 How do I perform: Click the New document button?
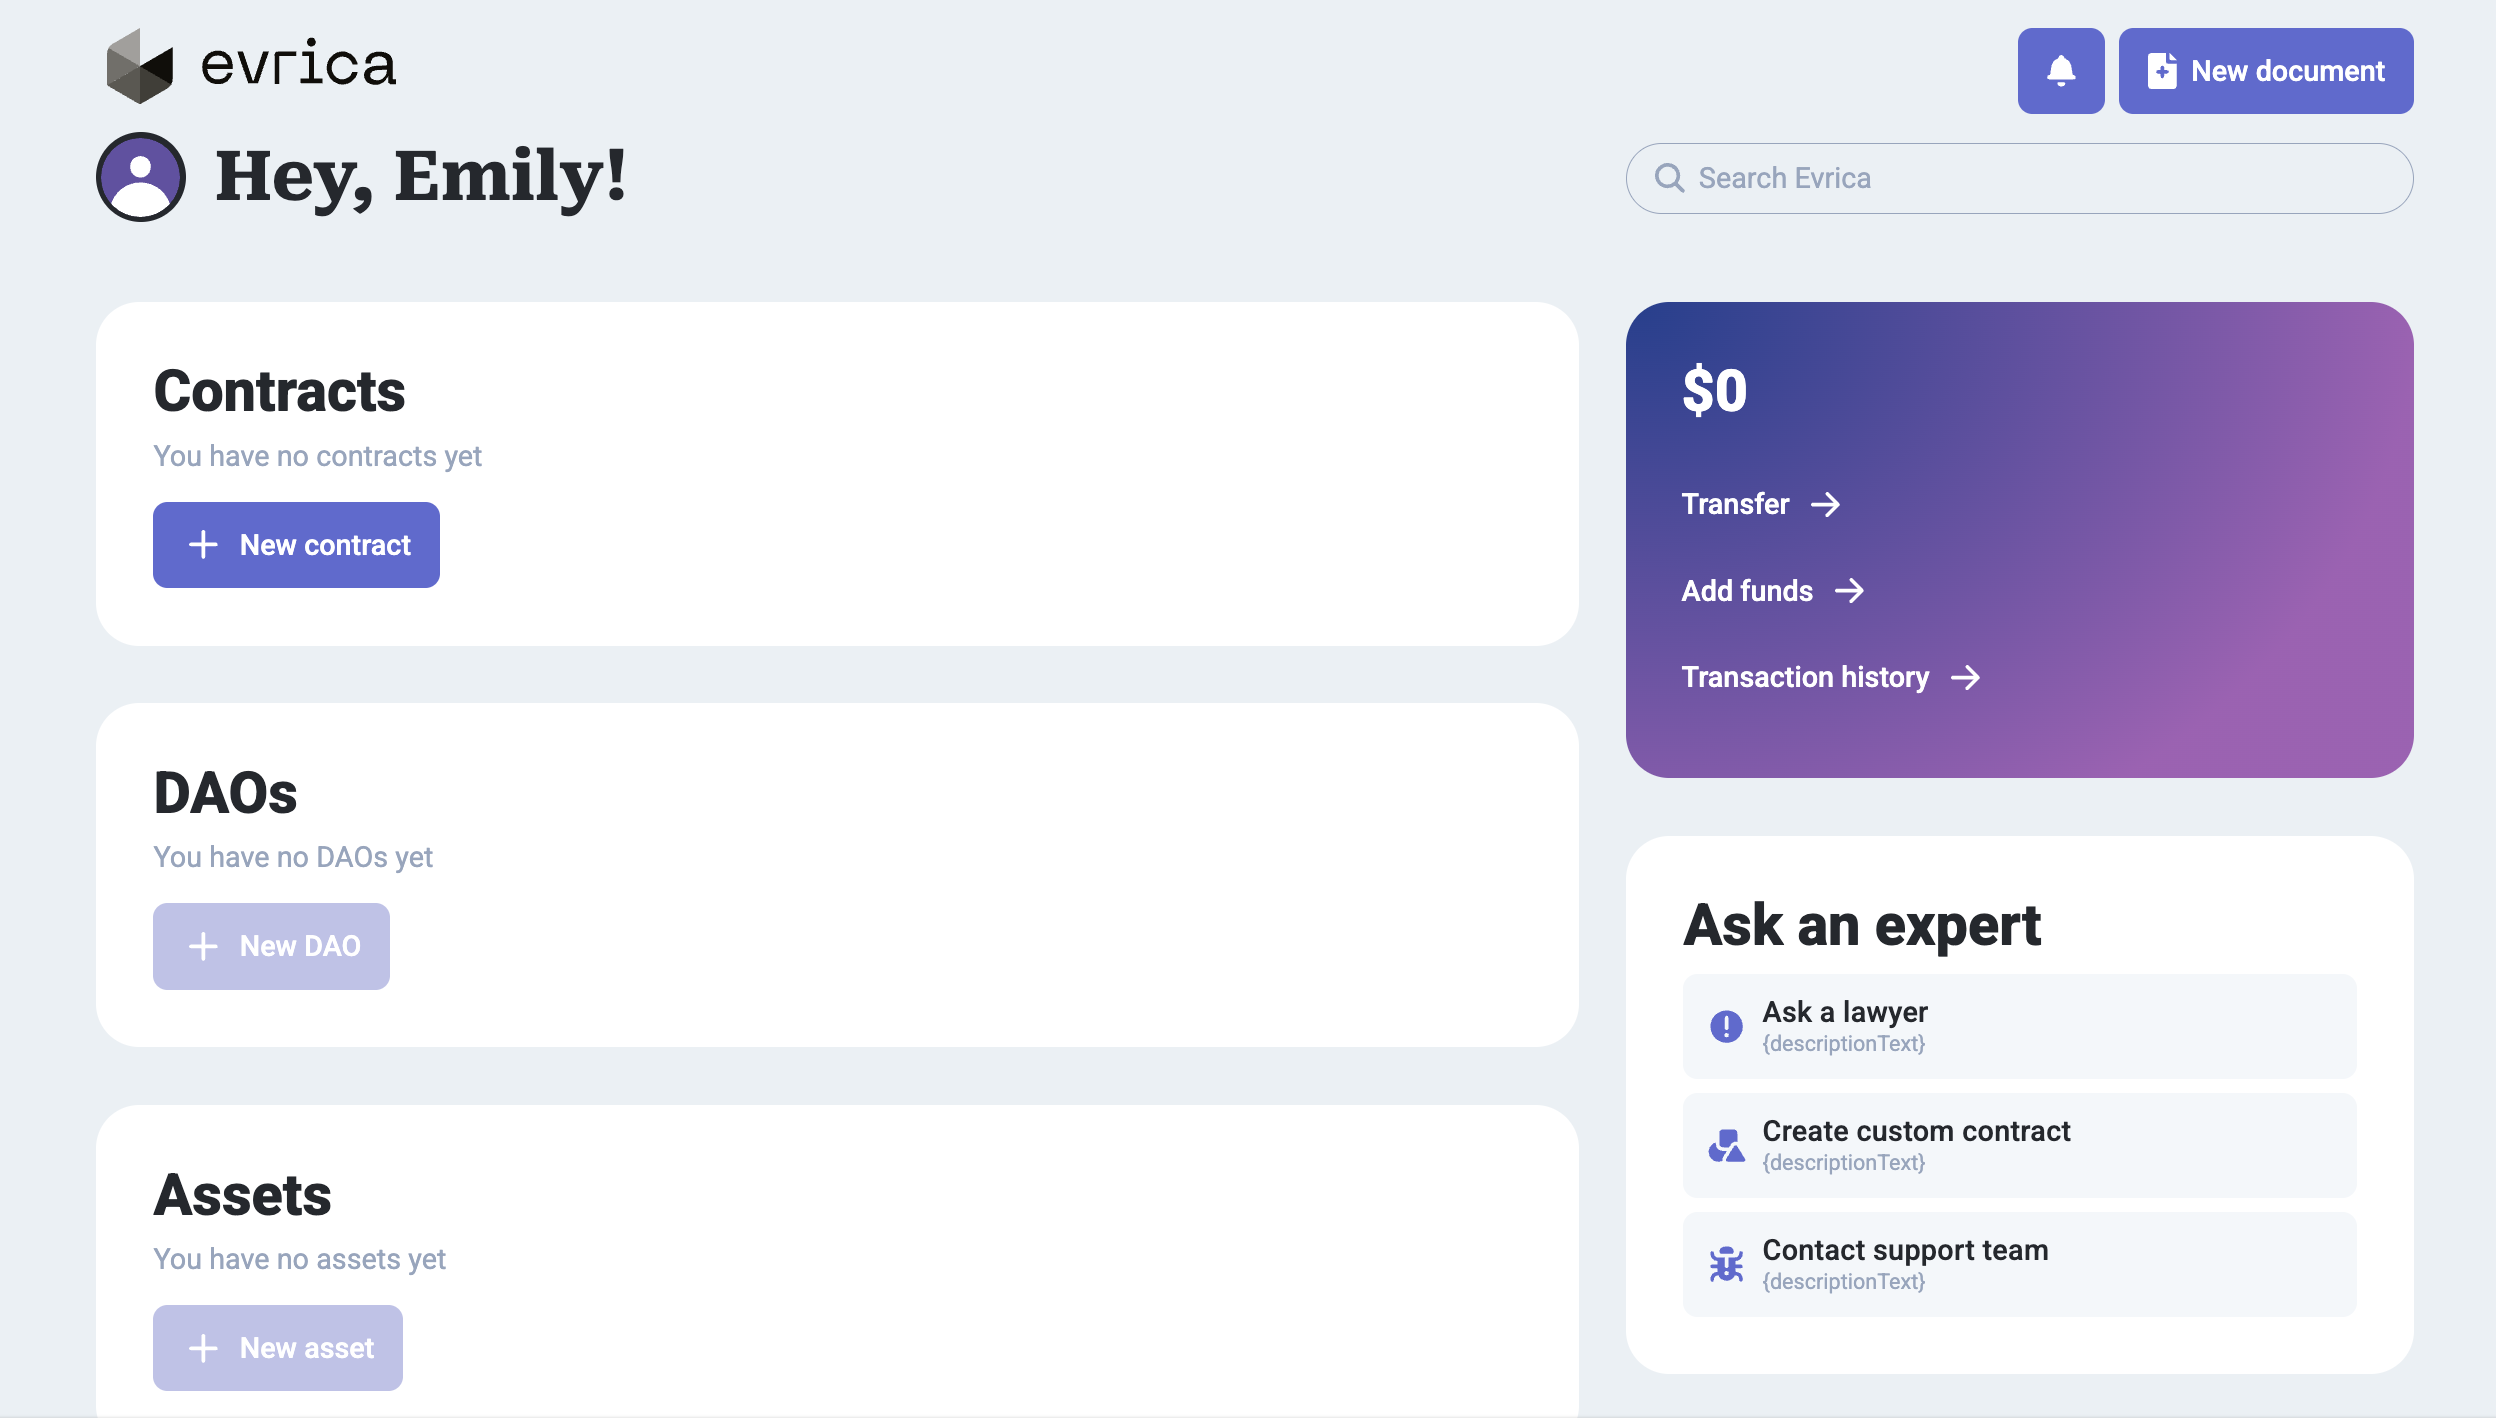pos(2265,71)
